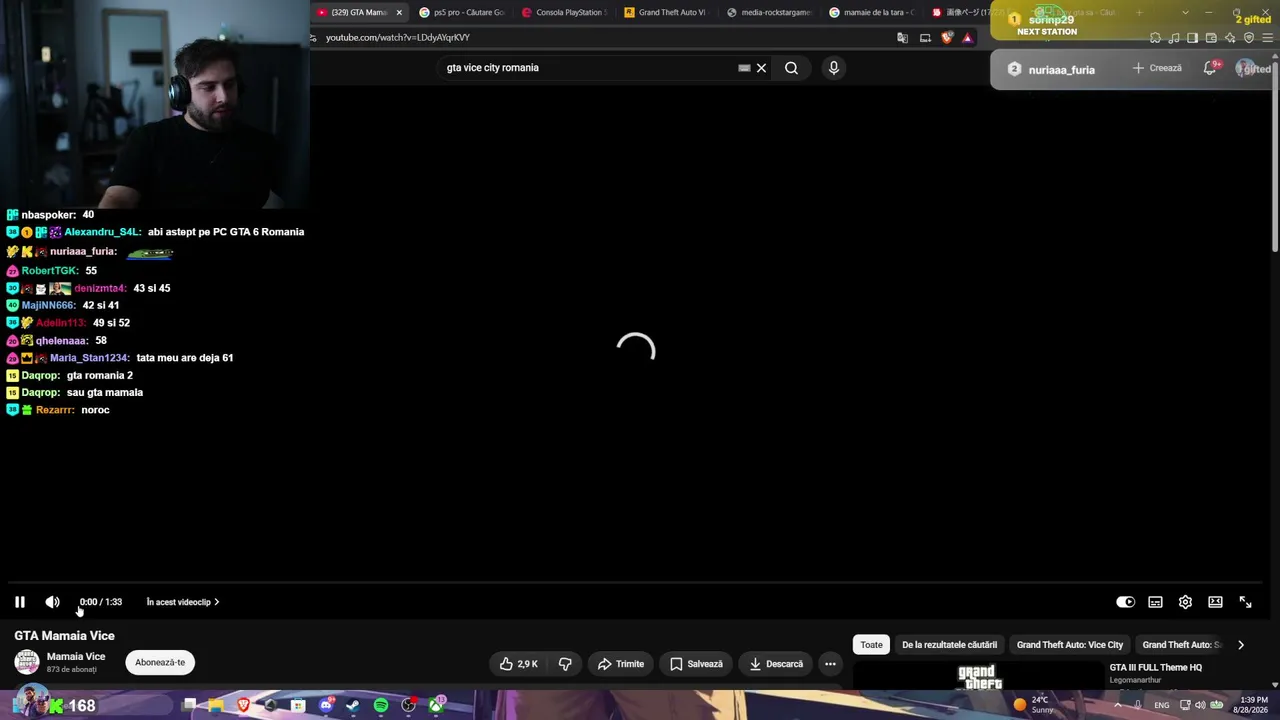The height and width of the screenshot is (720, 1280).
Task: Click the browser address bar URL
Action: tap(398, 38)
